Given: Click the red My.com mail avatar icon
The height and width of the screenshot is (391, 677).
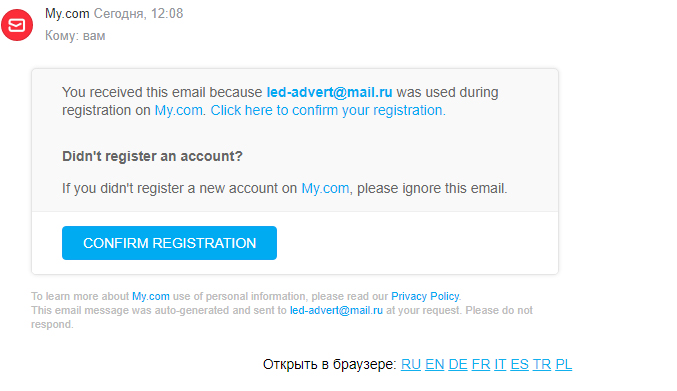Looking at the screenshot, I should pyautogui.click(x=17, y=25).
